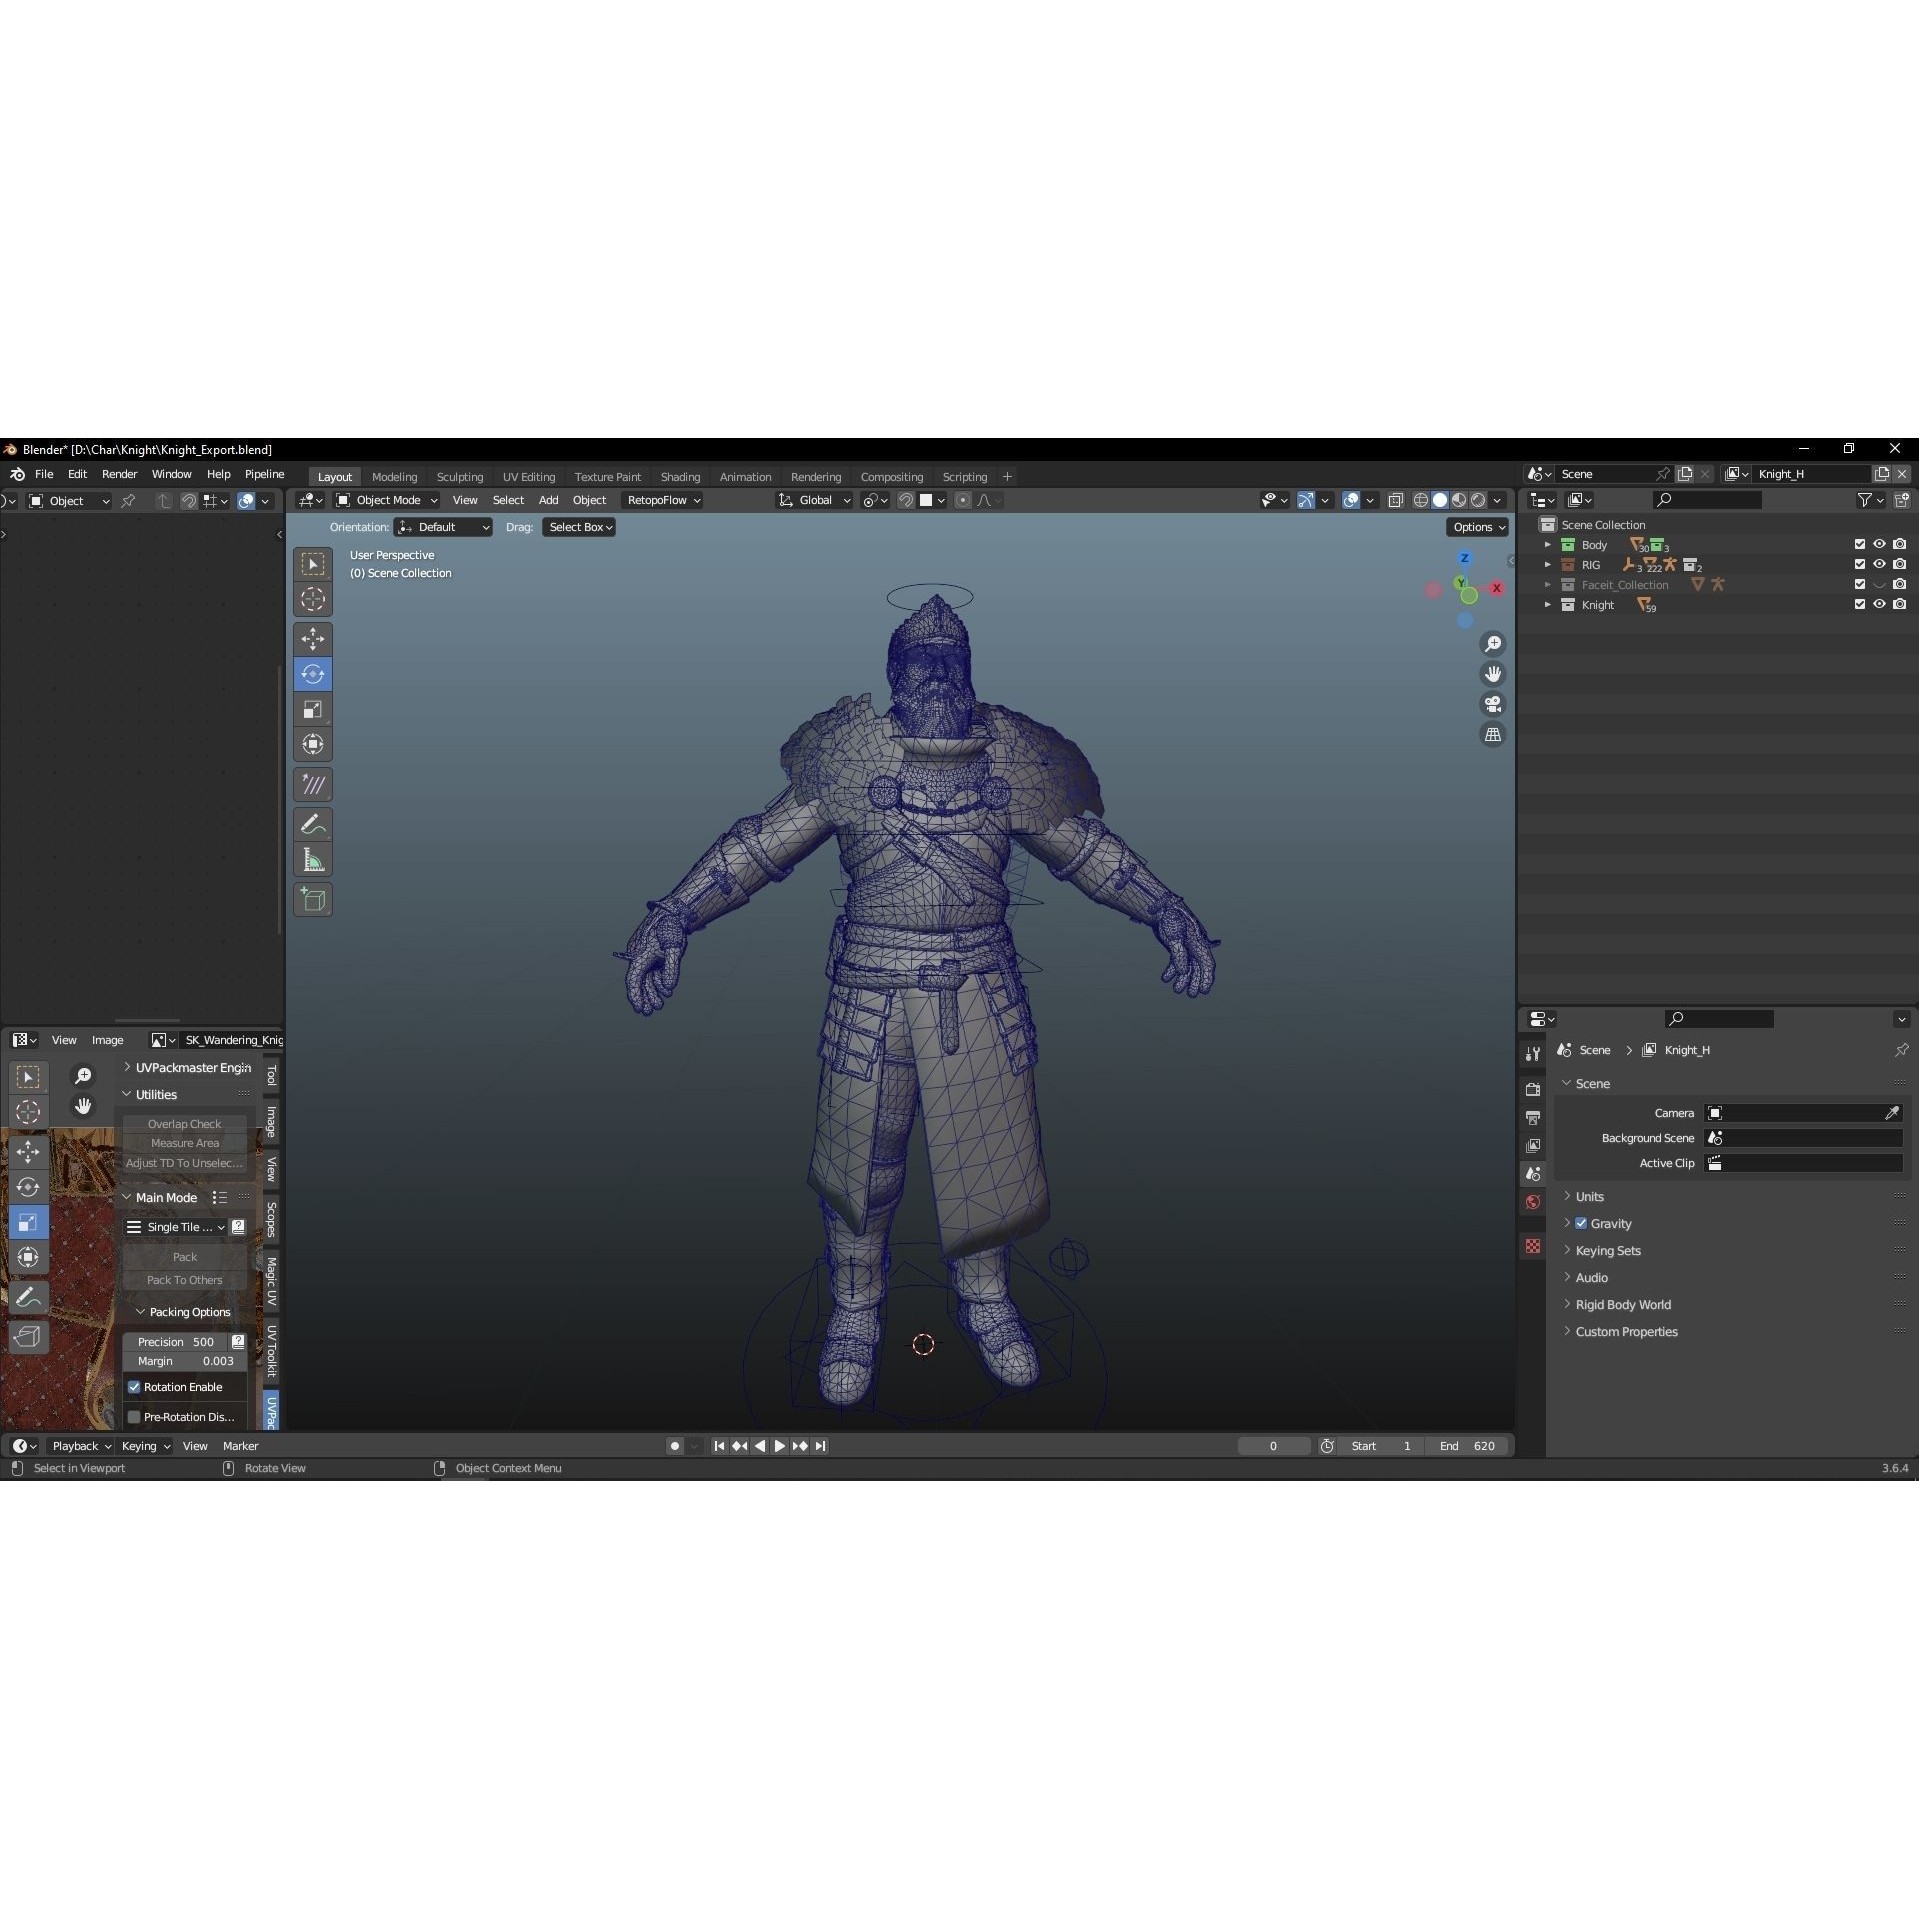
Task: Open the Object Mode dropdown
Action: point(385,500)
